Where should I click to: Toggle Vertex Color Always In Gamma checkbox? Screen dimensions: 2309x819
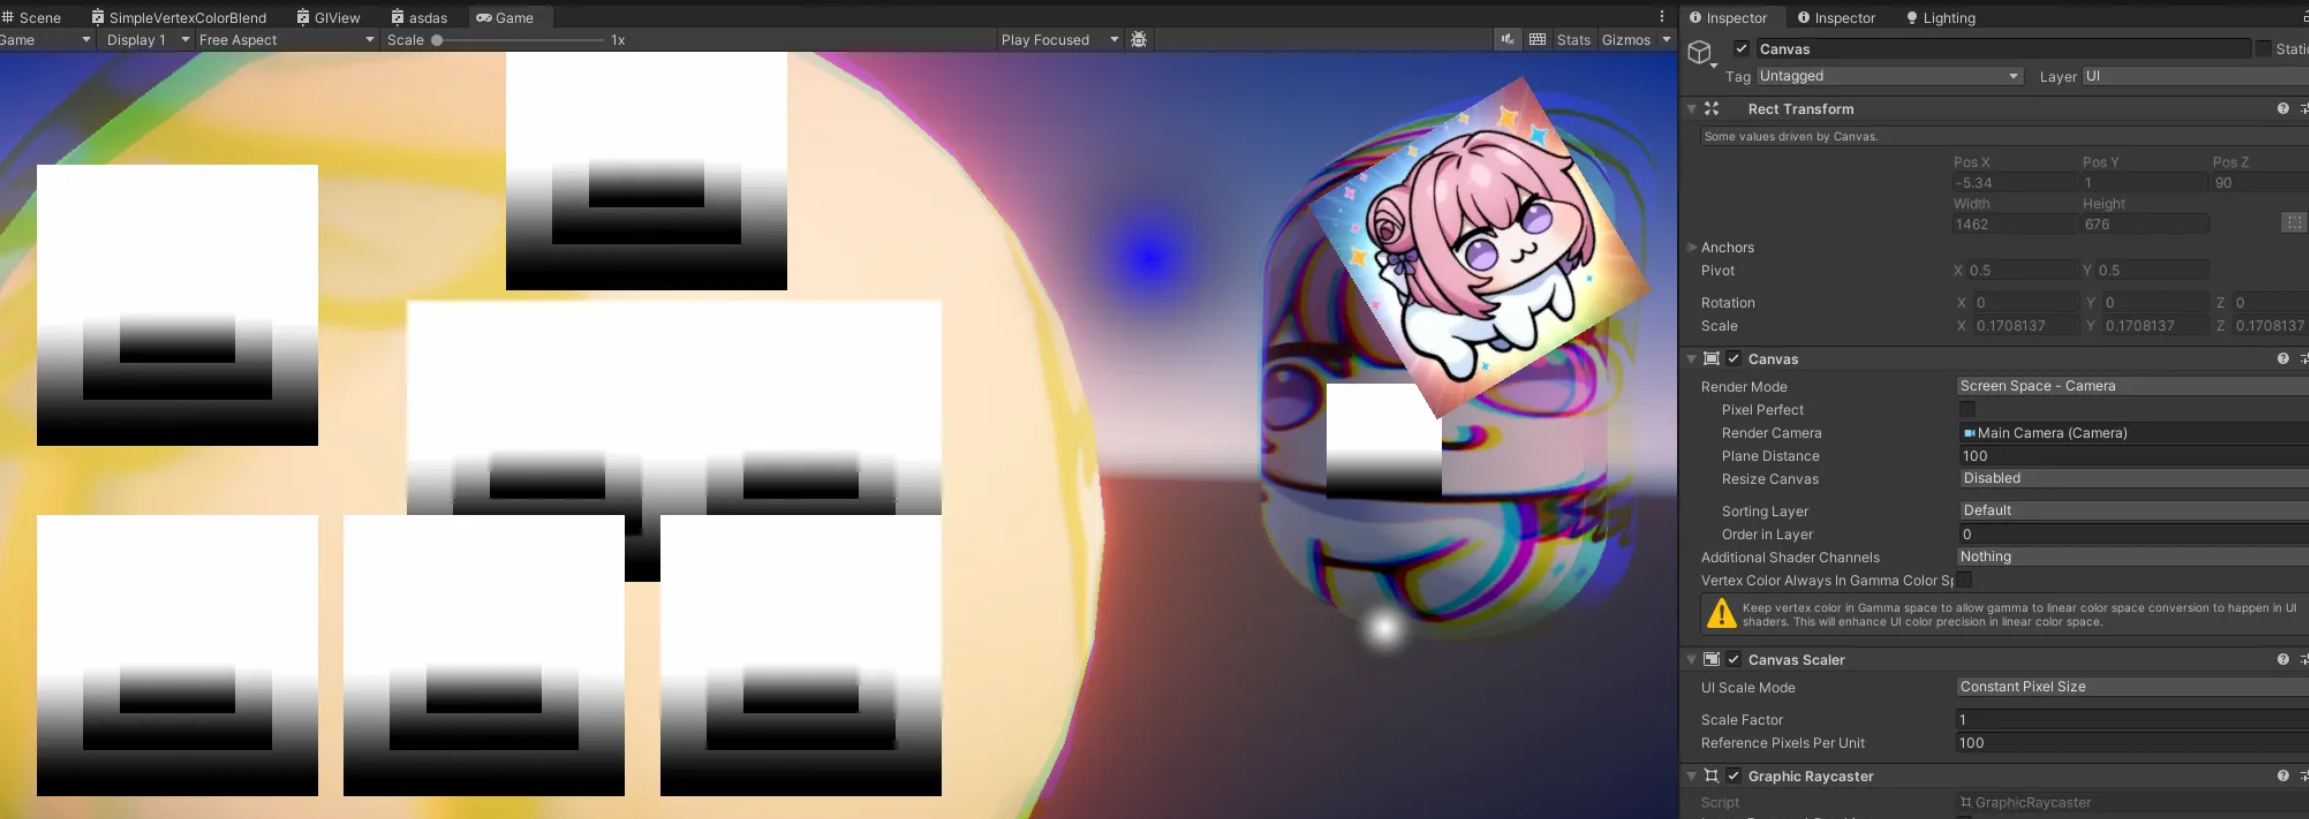[x=1965, y=580]
